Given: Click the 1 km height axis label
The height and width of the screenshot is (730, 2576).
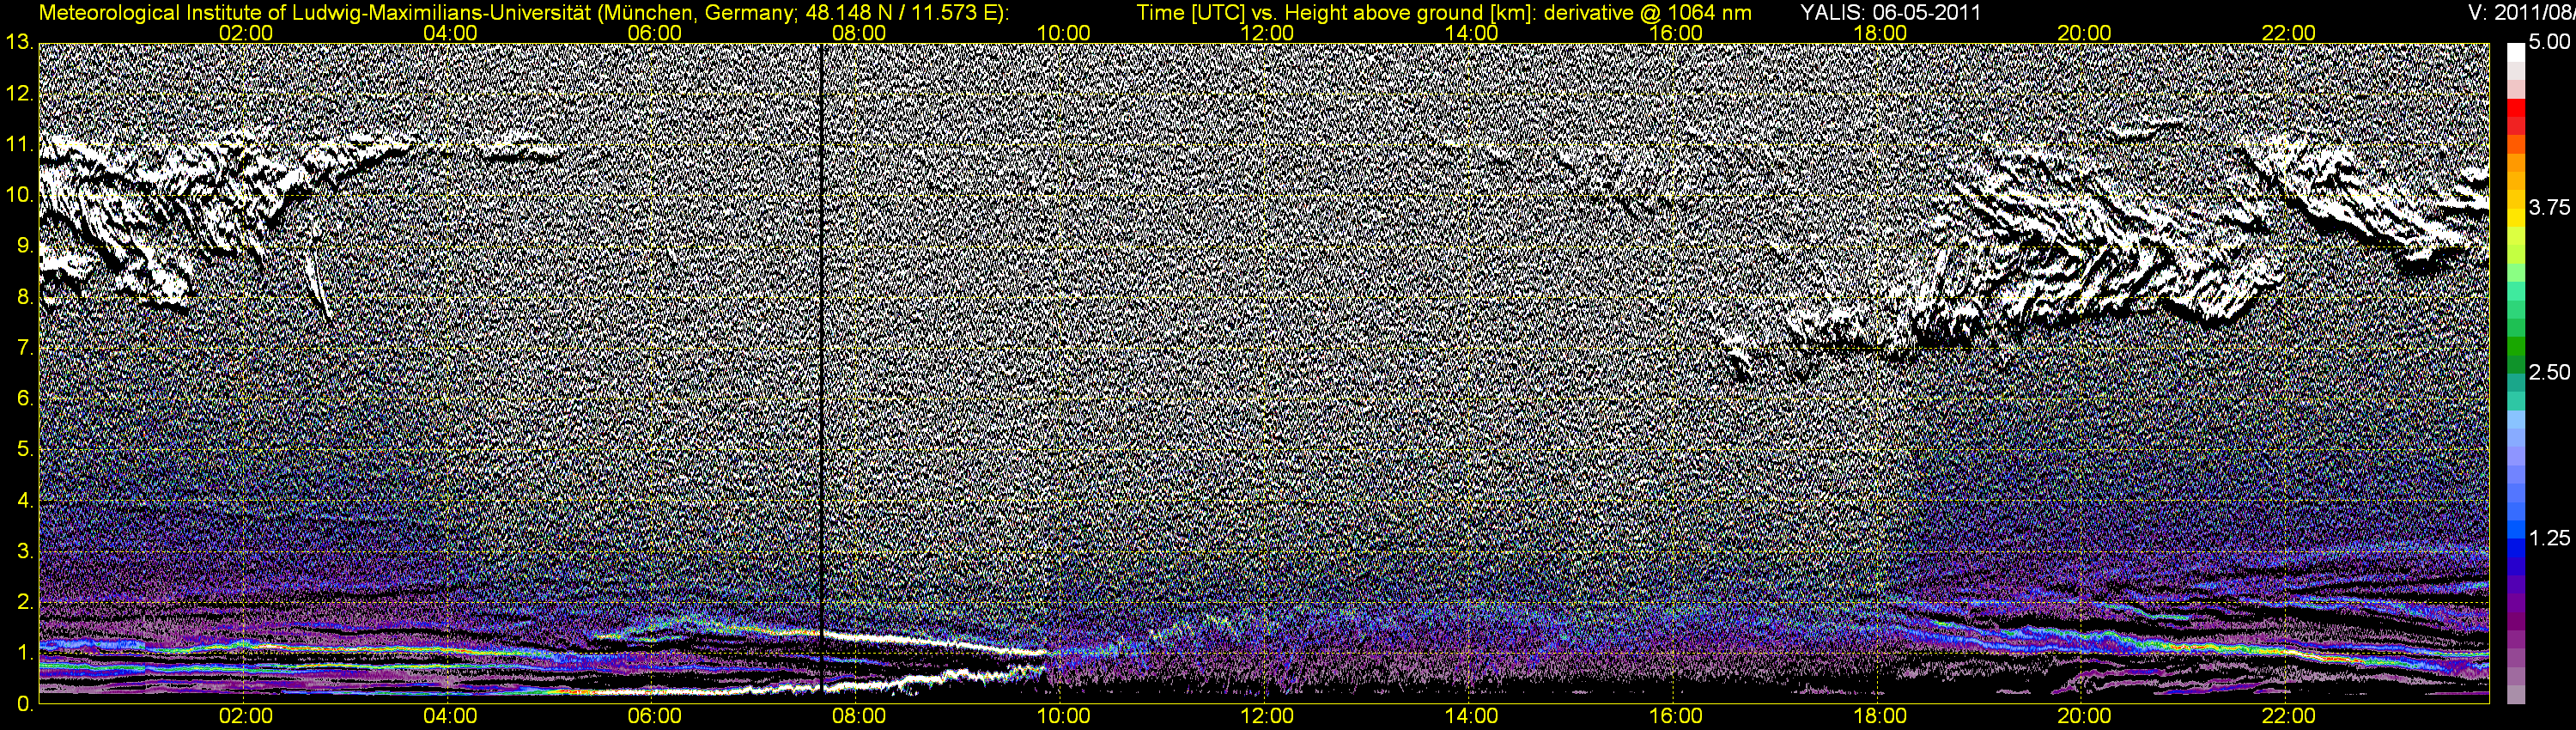Looking at the screenshot, I should [x=26, y=652].
